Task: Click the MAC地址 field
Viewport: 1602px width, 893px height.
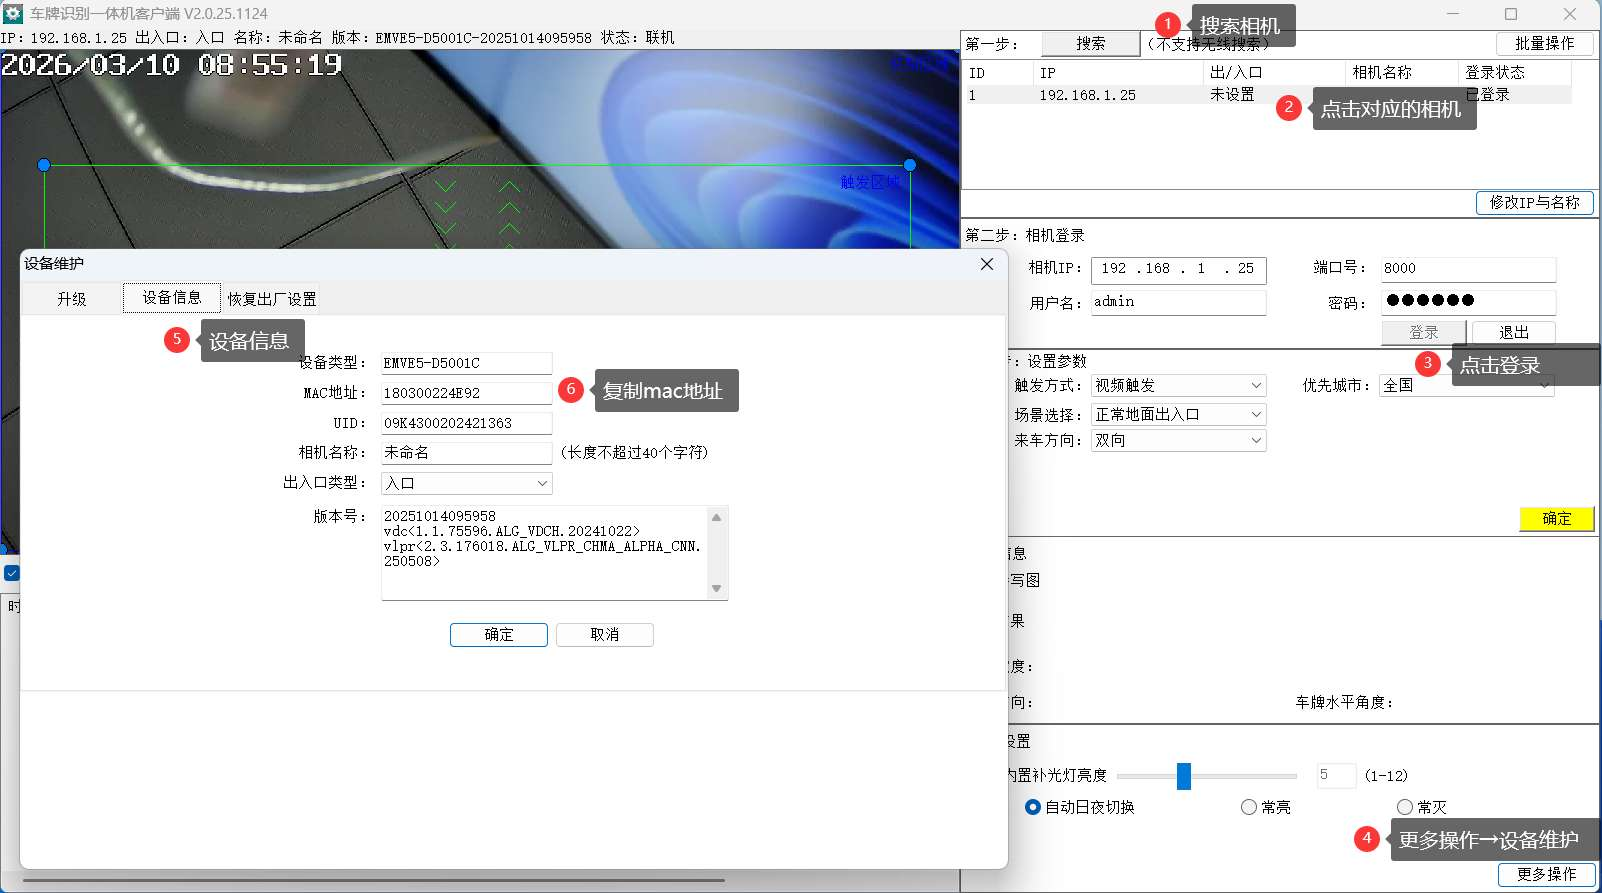Action: pos(466,393)
